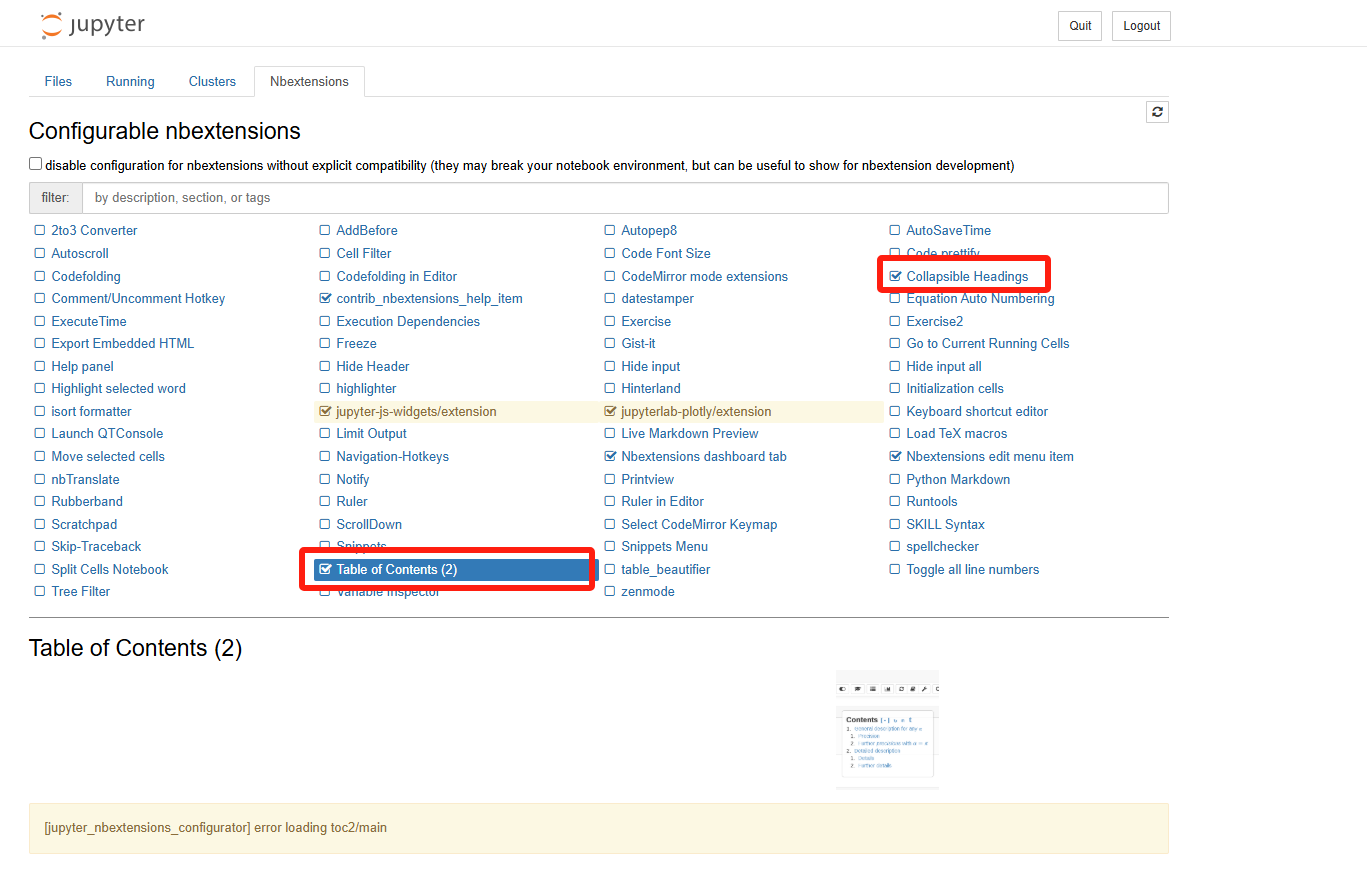Select the Snippets Menu extension
The height and width of the screenshot is (869, 1367).
pos(664,547)
